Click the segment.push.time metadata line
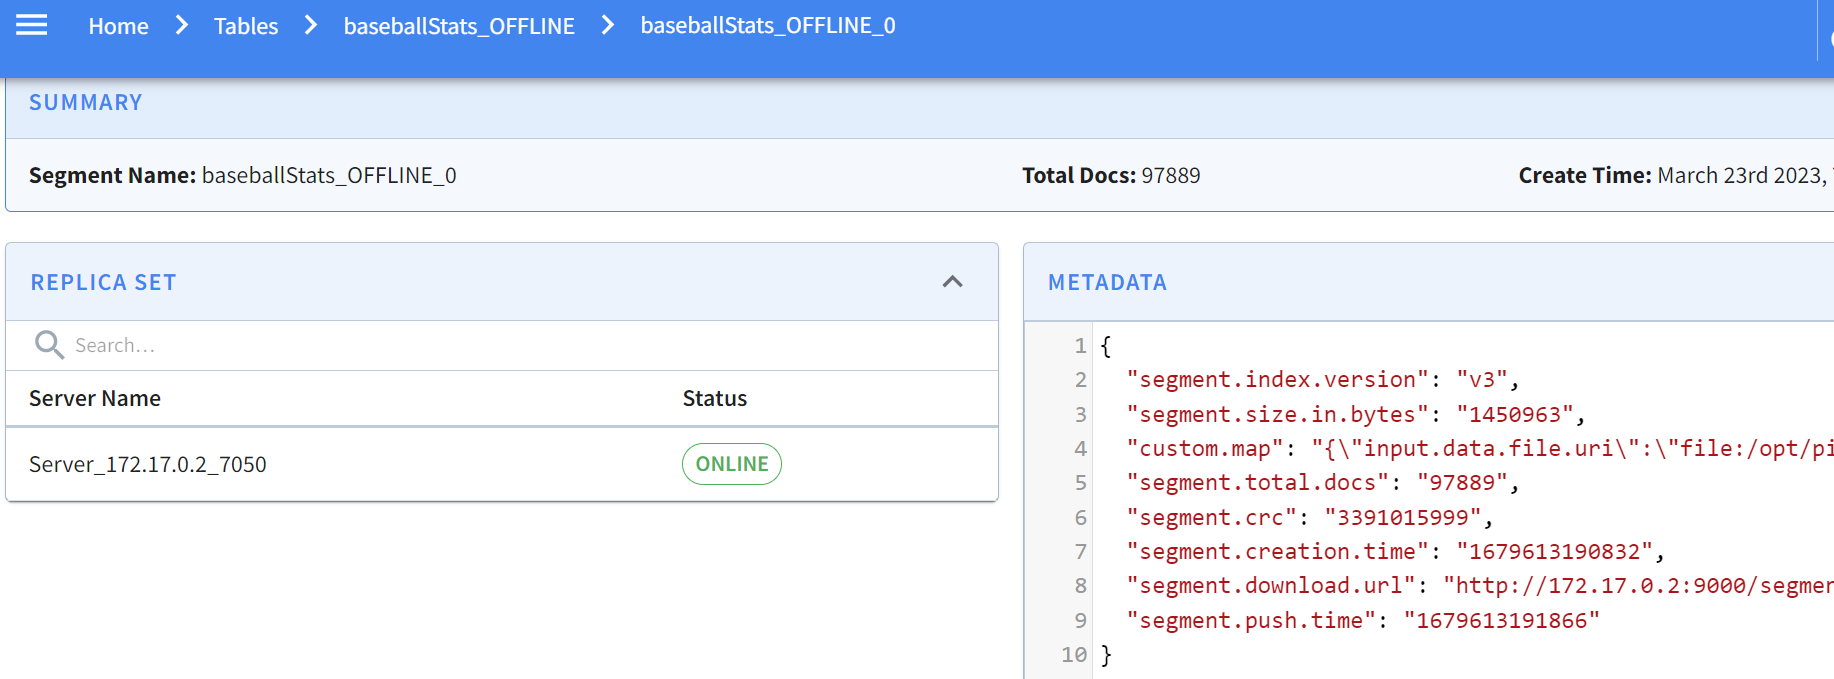 click(x=1363, y=621)
